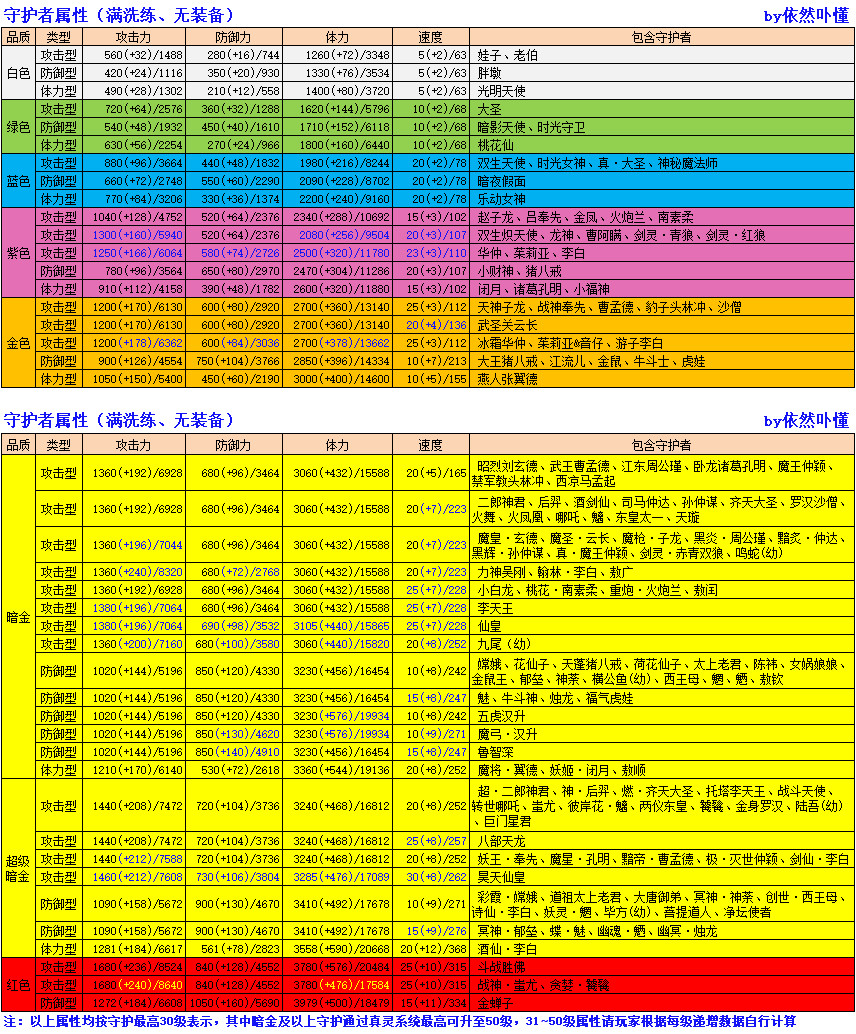Click the guardian cell 五虎汉升
The image size is (856, 1034).
(661, 715)
